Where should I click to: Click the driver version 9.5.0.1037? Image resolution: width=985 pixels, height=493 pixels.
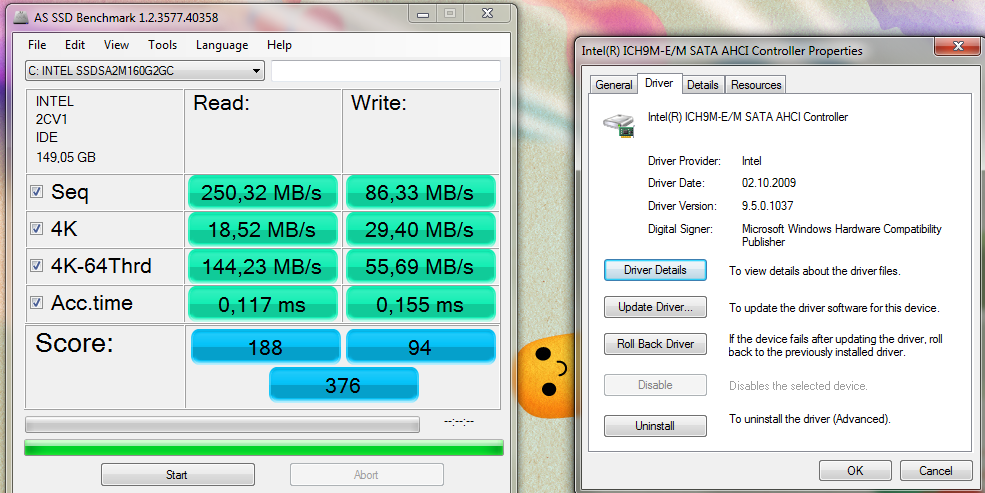[x=768, y=206]
